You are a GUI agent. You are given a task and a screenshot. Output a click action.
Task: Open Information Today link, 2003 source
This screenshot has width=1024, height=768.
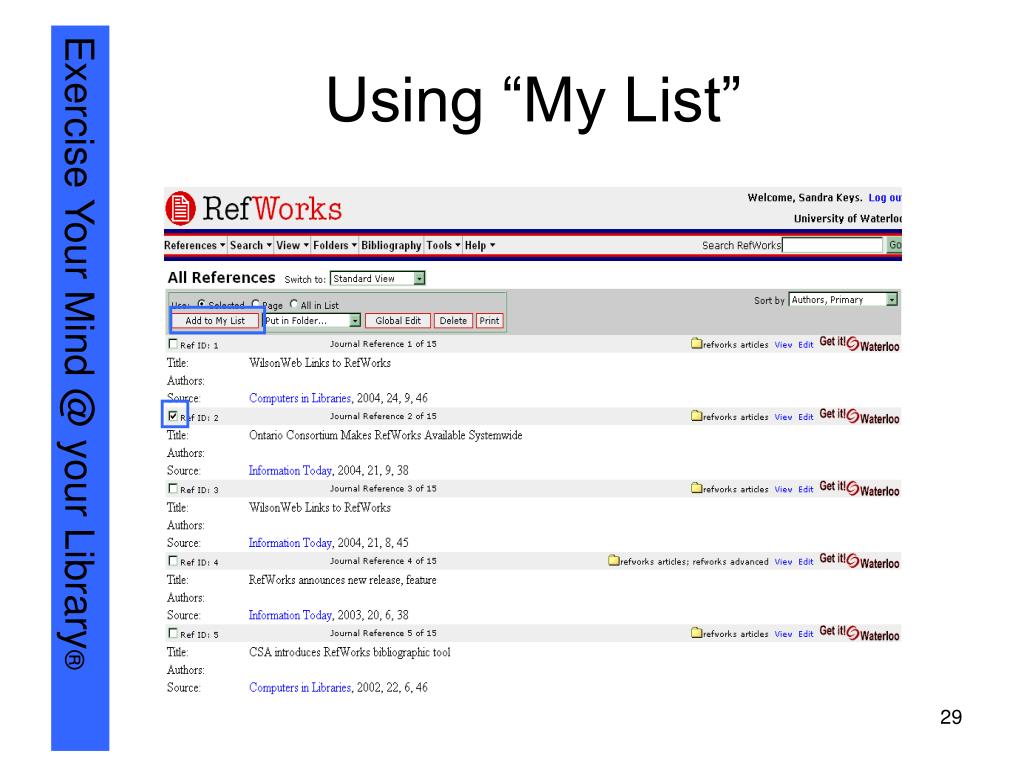pos(290,615)
